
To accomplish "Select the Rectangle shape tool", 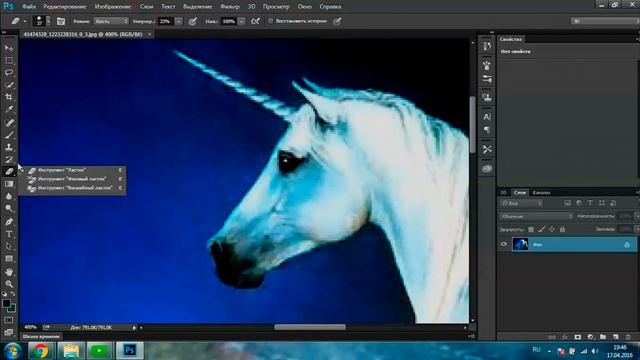I will [9, 259].
